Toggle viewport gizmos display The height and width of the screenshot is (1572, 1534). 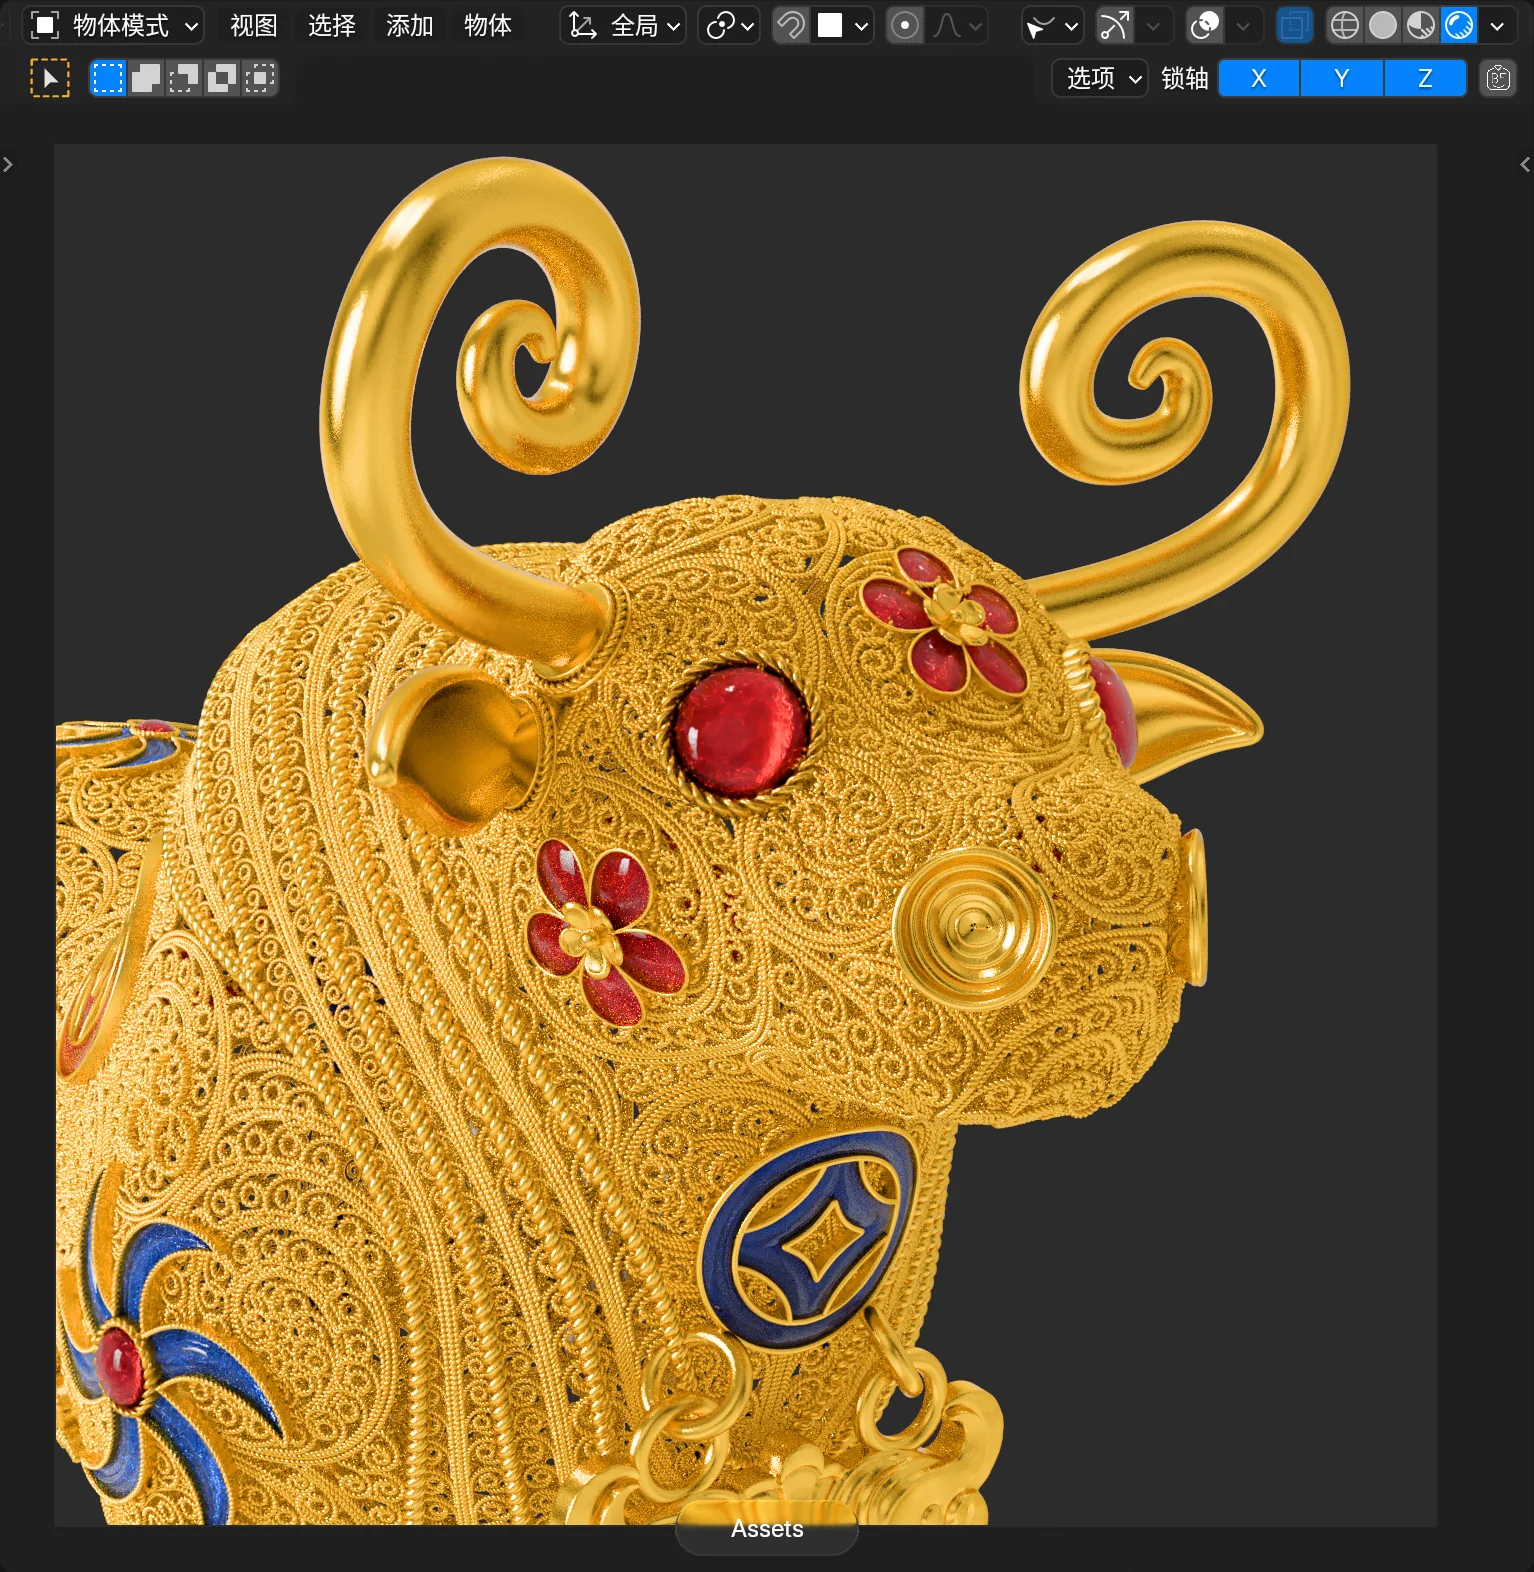pyautogui.click(x=1114, y=25)
